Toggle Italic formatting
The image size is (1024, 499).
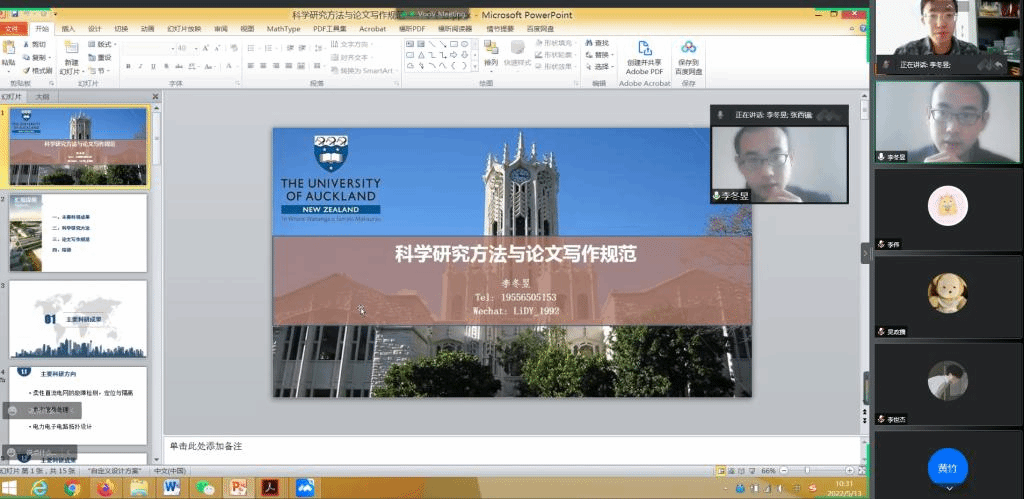point(140,67)
